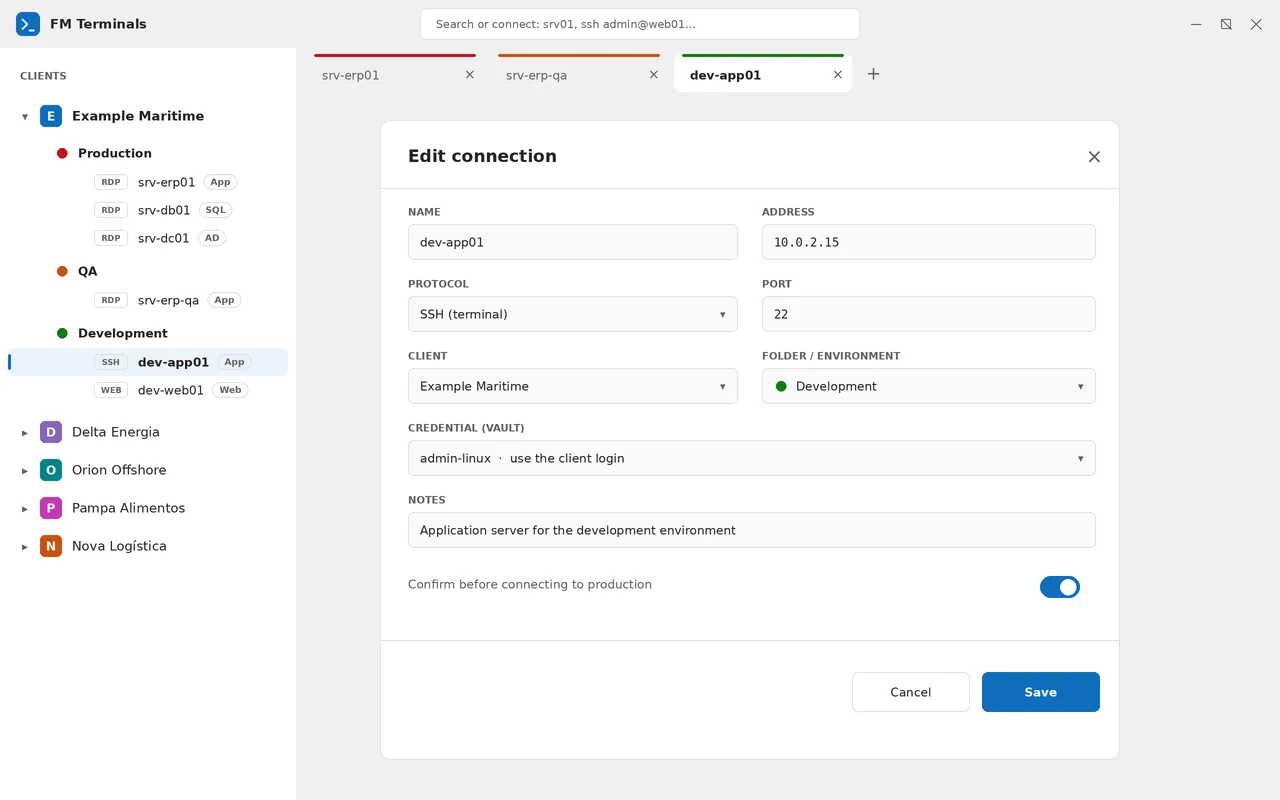
Task: Click the Orion Offshore avatar icon
Action: (51, 470)
